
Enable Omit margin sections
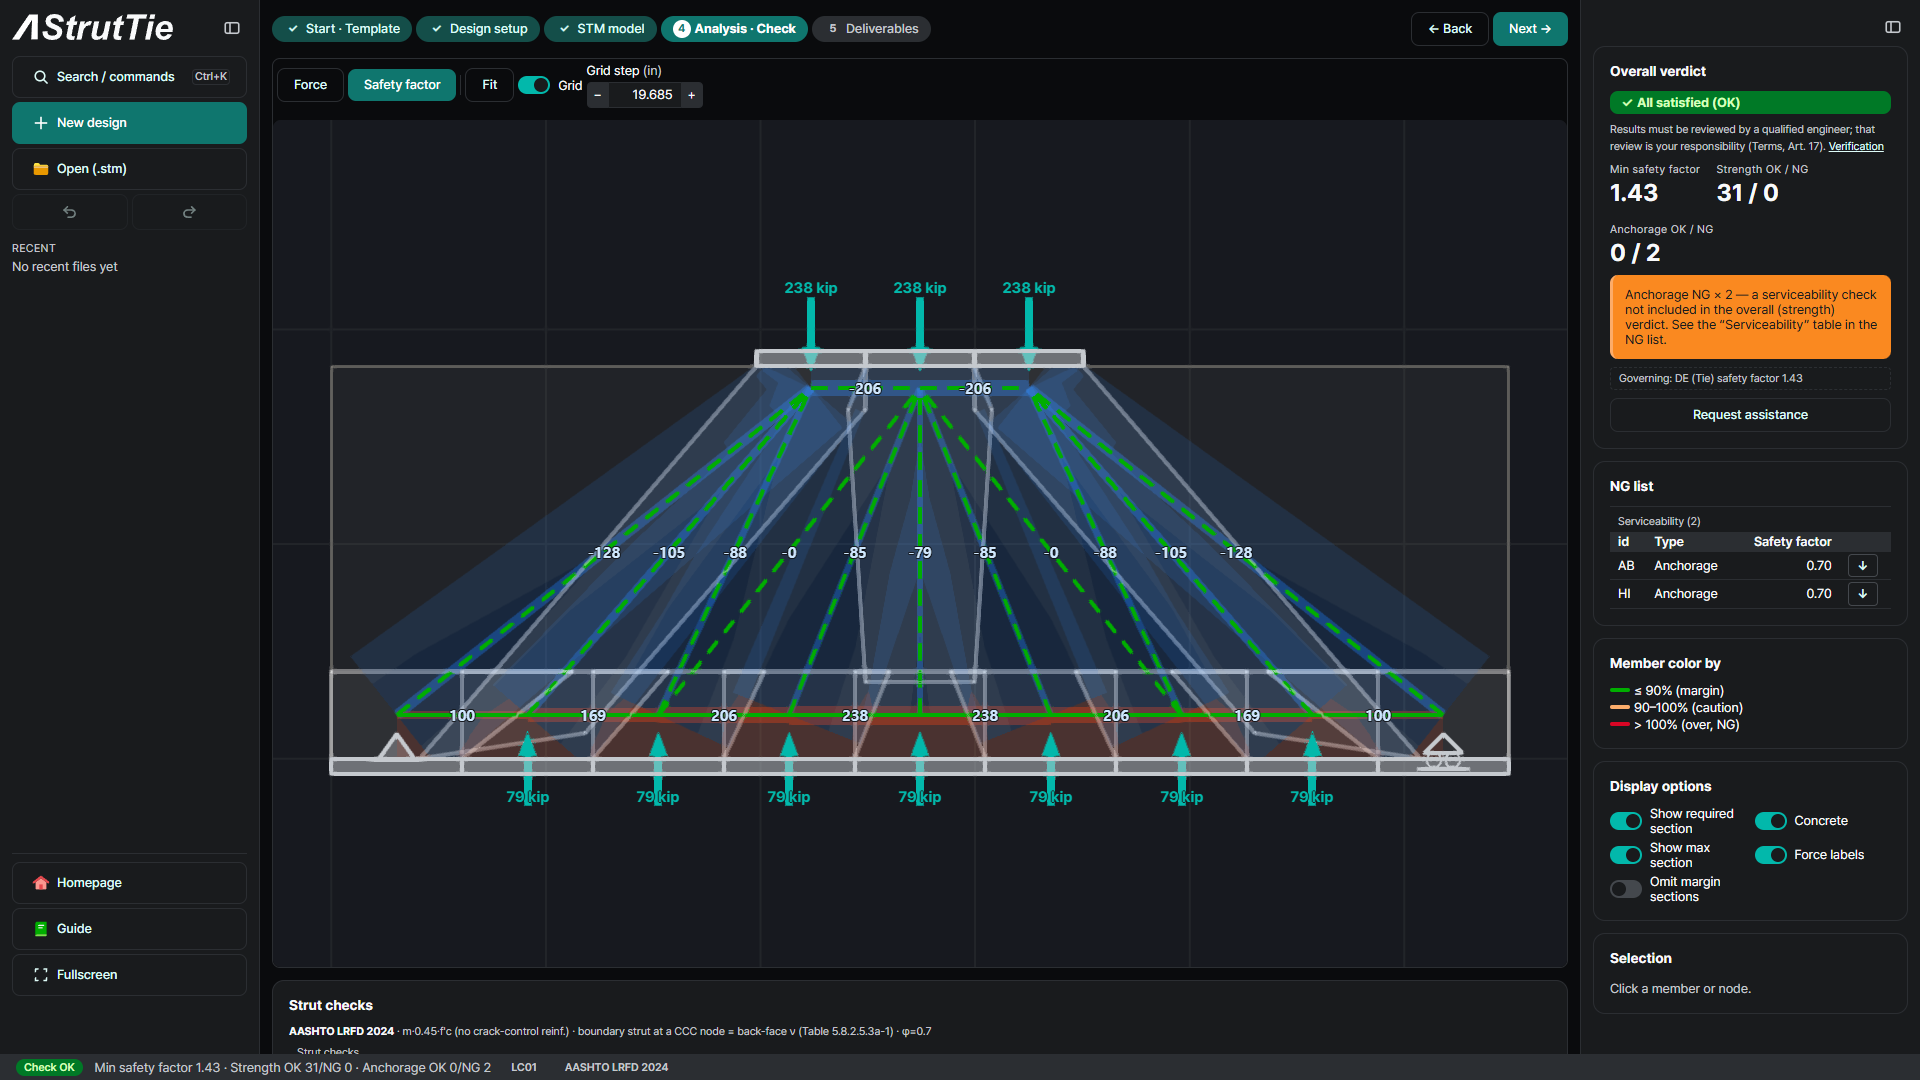pyautogui.click(x=1625, y=889)
